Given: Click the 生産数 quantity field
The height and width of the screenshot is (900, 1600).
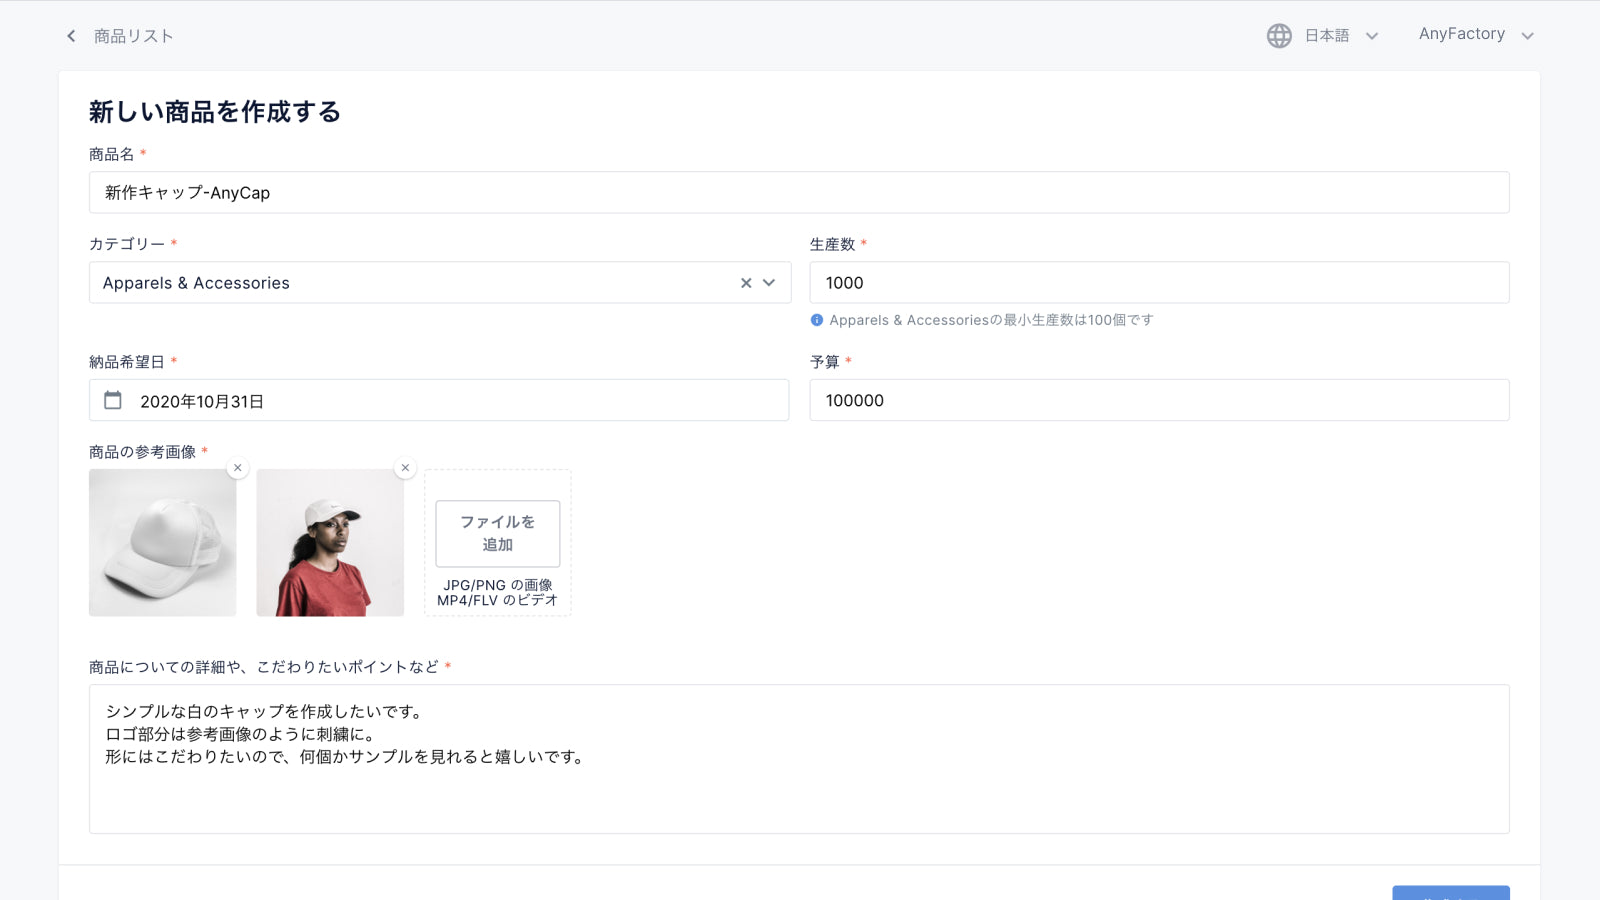Looking at the screenshot, I should [x=1158, y=283].
